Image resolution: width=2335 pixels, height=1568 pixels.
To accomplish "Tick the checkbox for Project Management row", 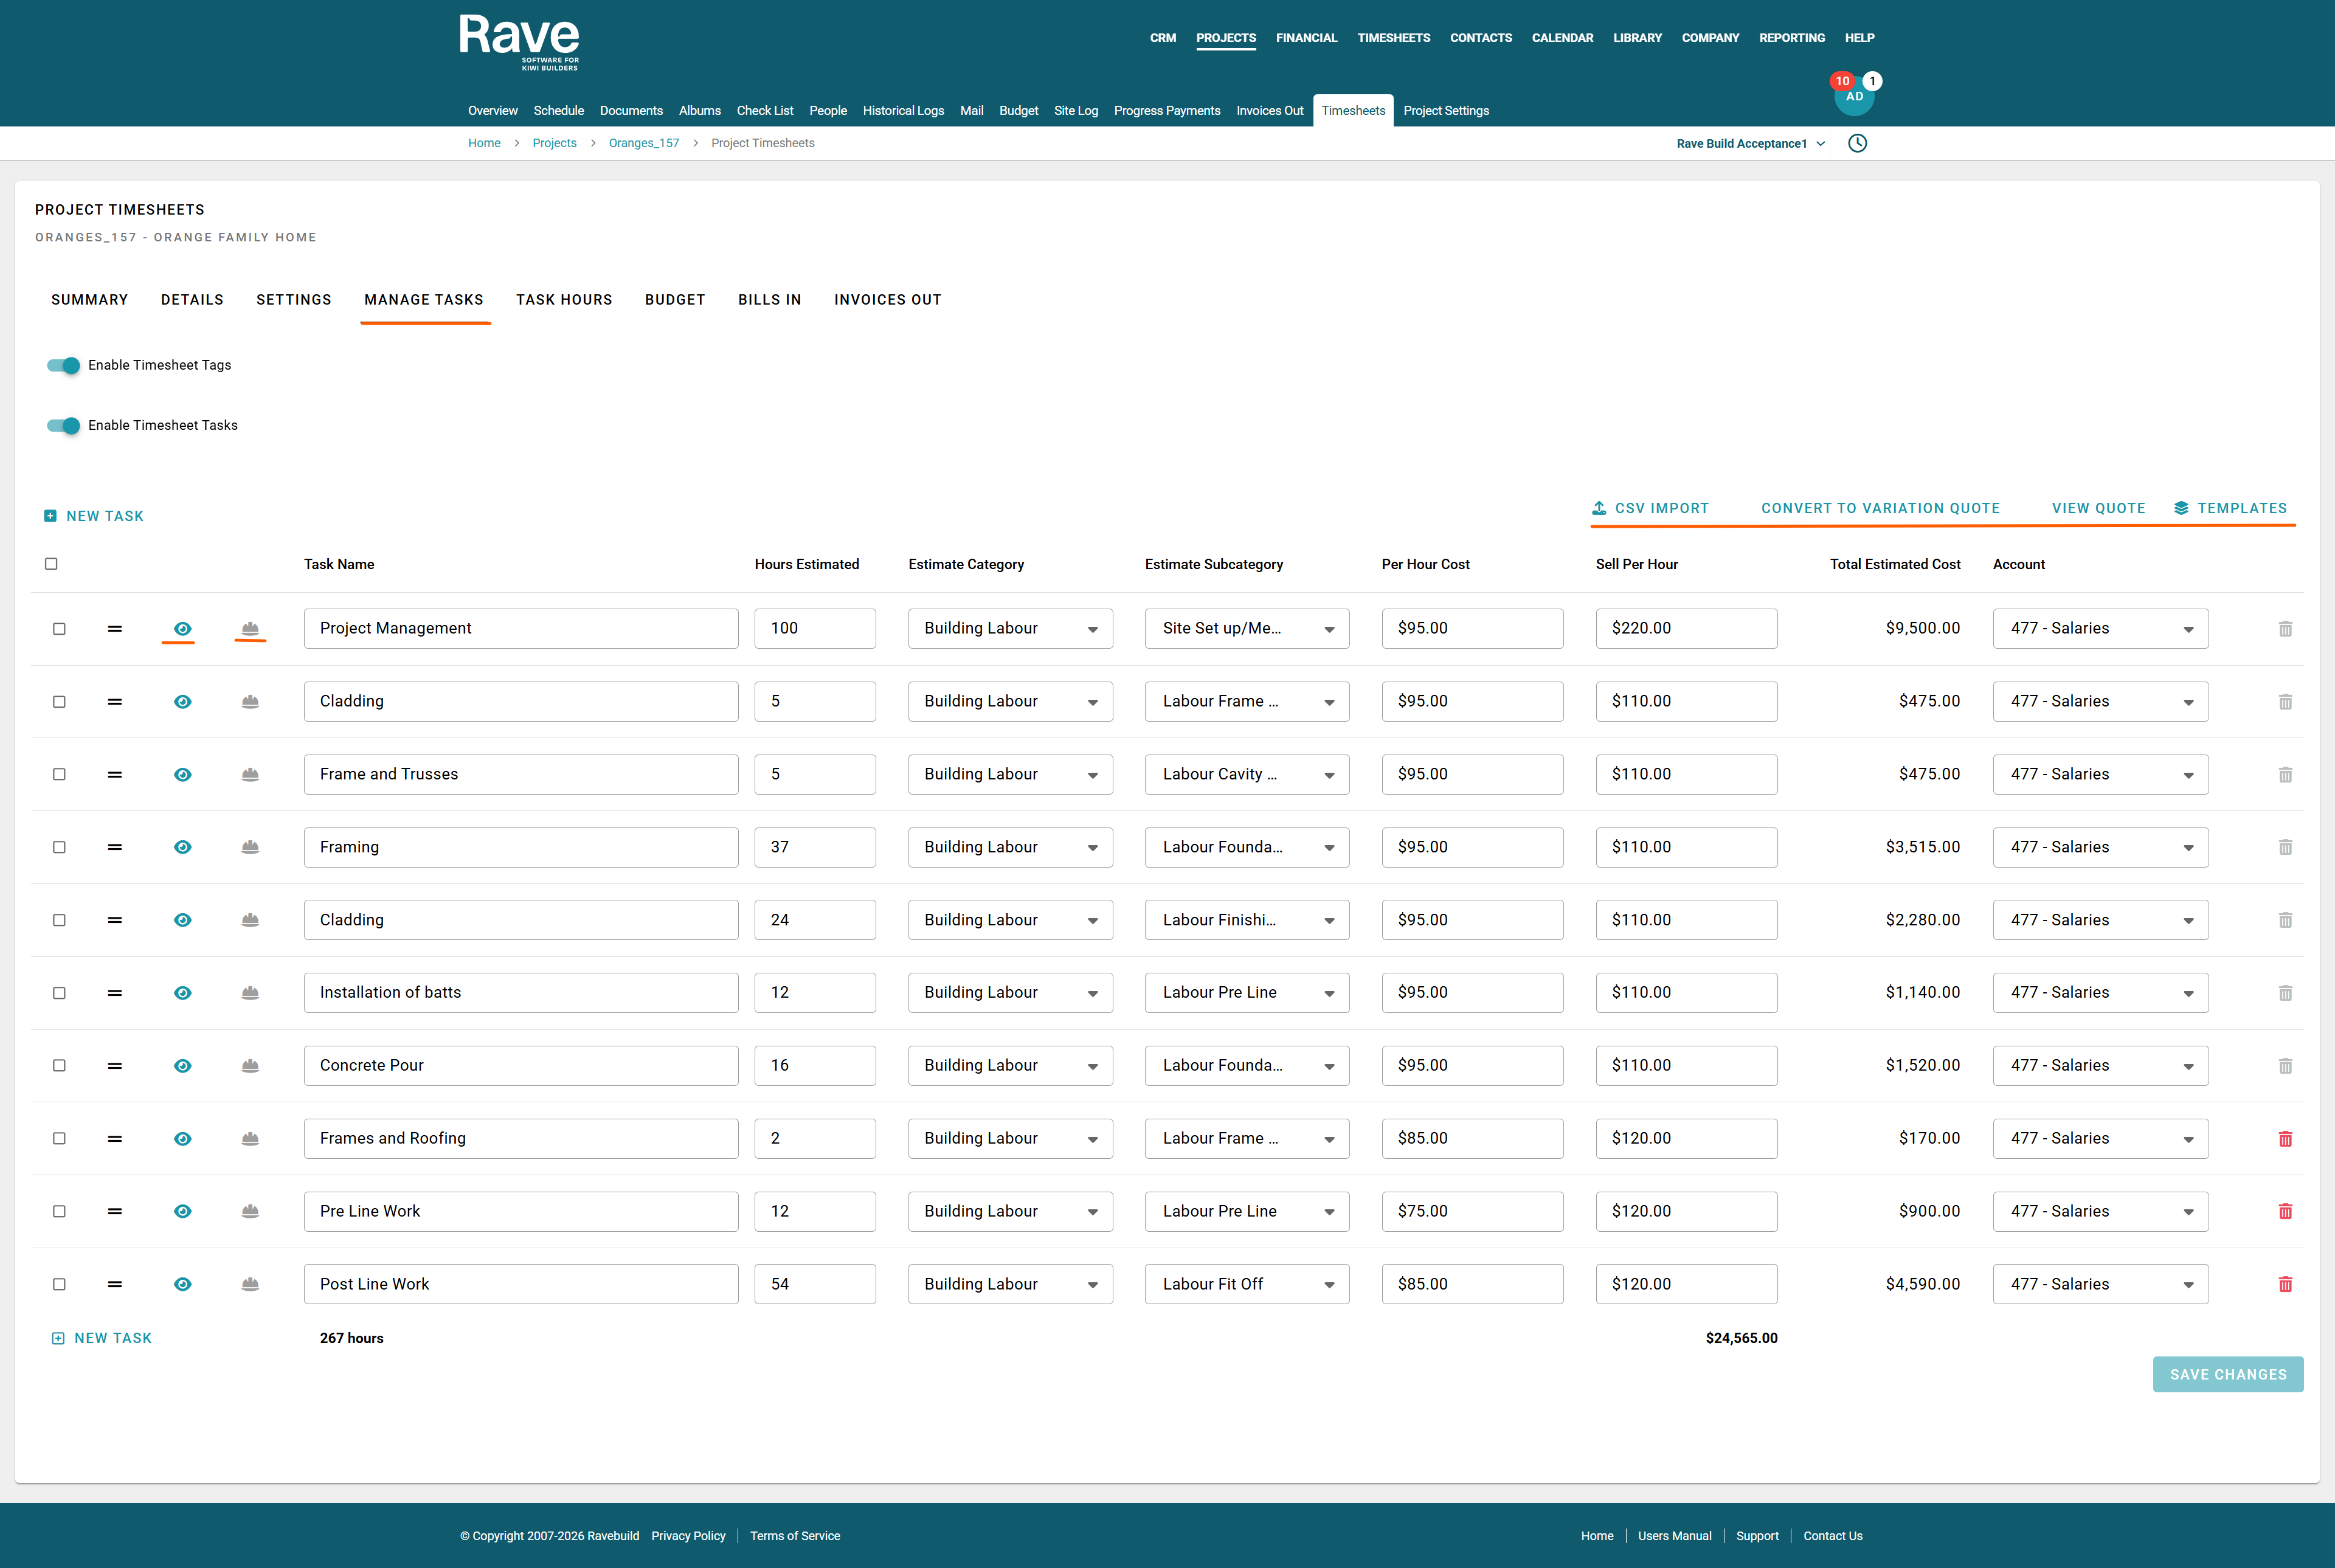I will [x=59, y=628].
